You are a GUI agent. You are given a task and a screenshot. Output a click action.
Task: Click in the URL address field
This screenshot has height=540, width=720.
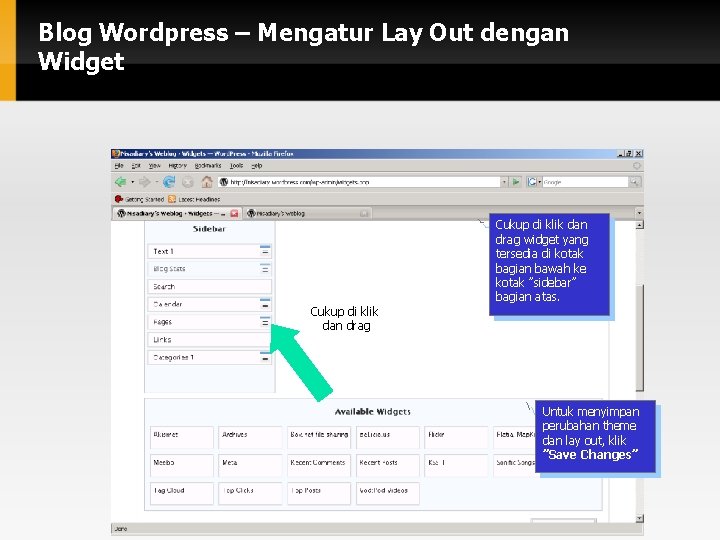359,182
